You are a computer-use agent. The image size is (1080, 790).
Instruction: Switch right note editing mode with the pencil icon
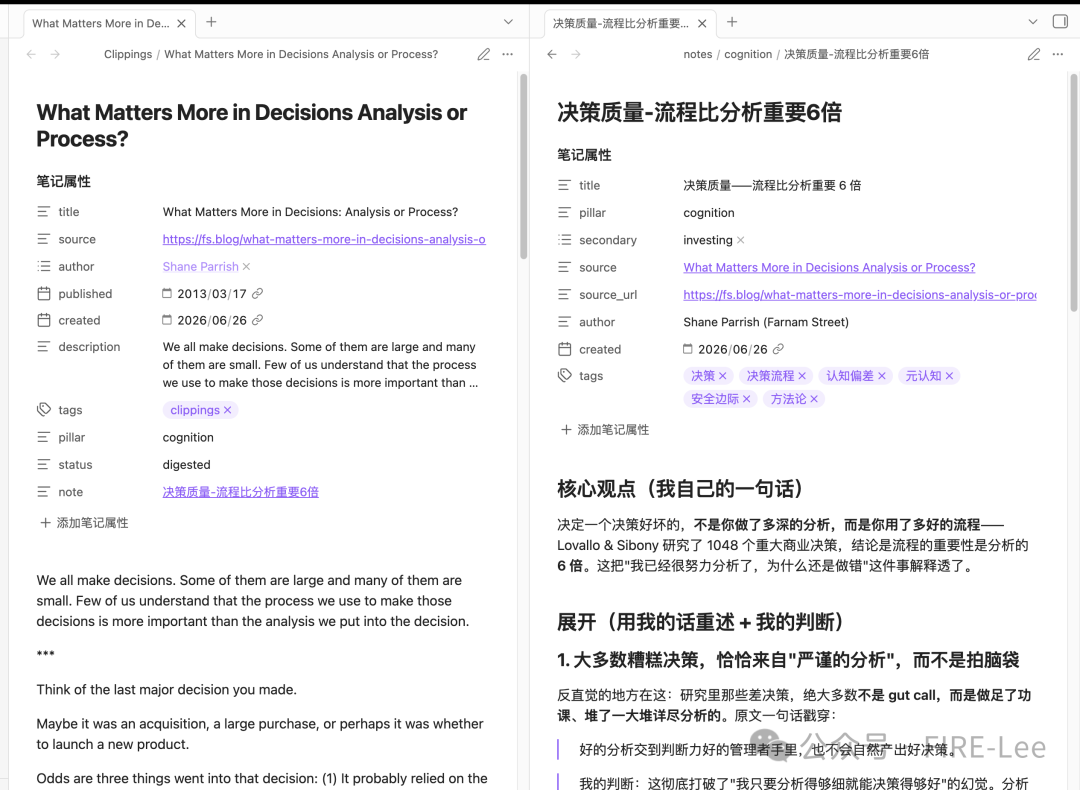[1034, 54]
